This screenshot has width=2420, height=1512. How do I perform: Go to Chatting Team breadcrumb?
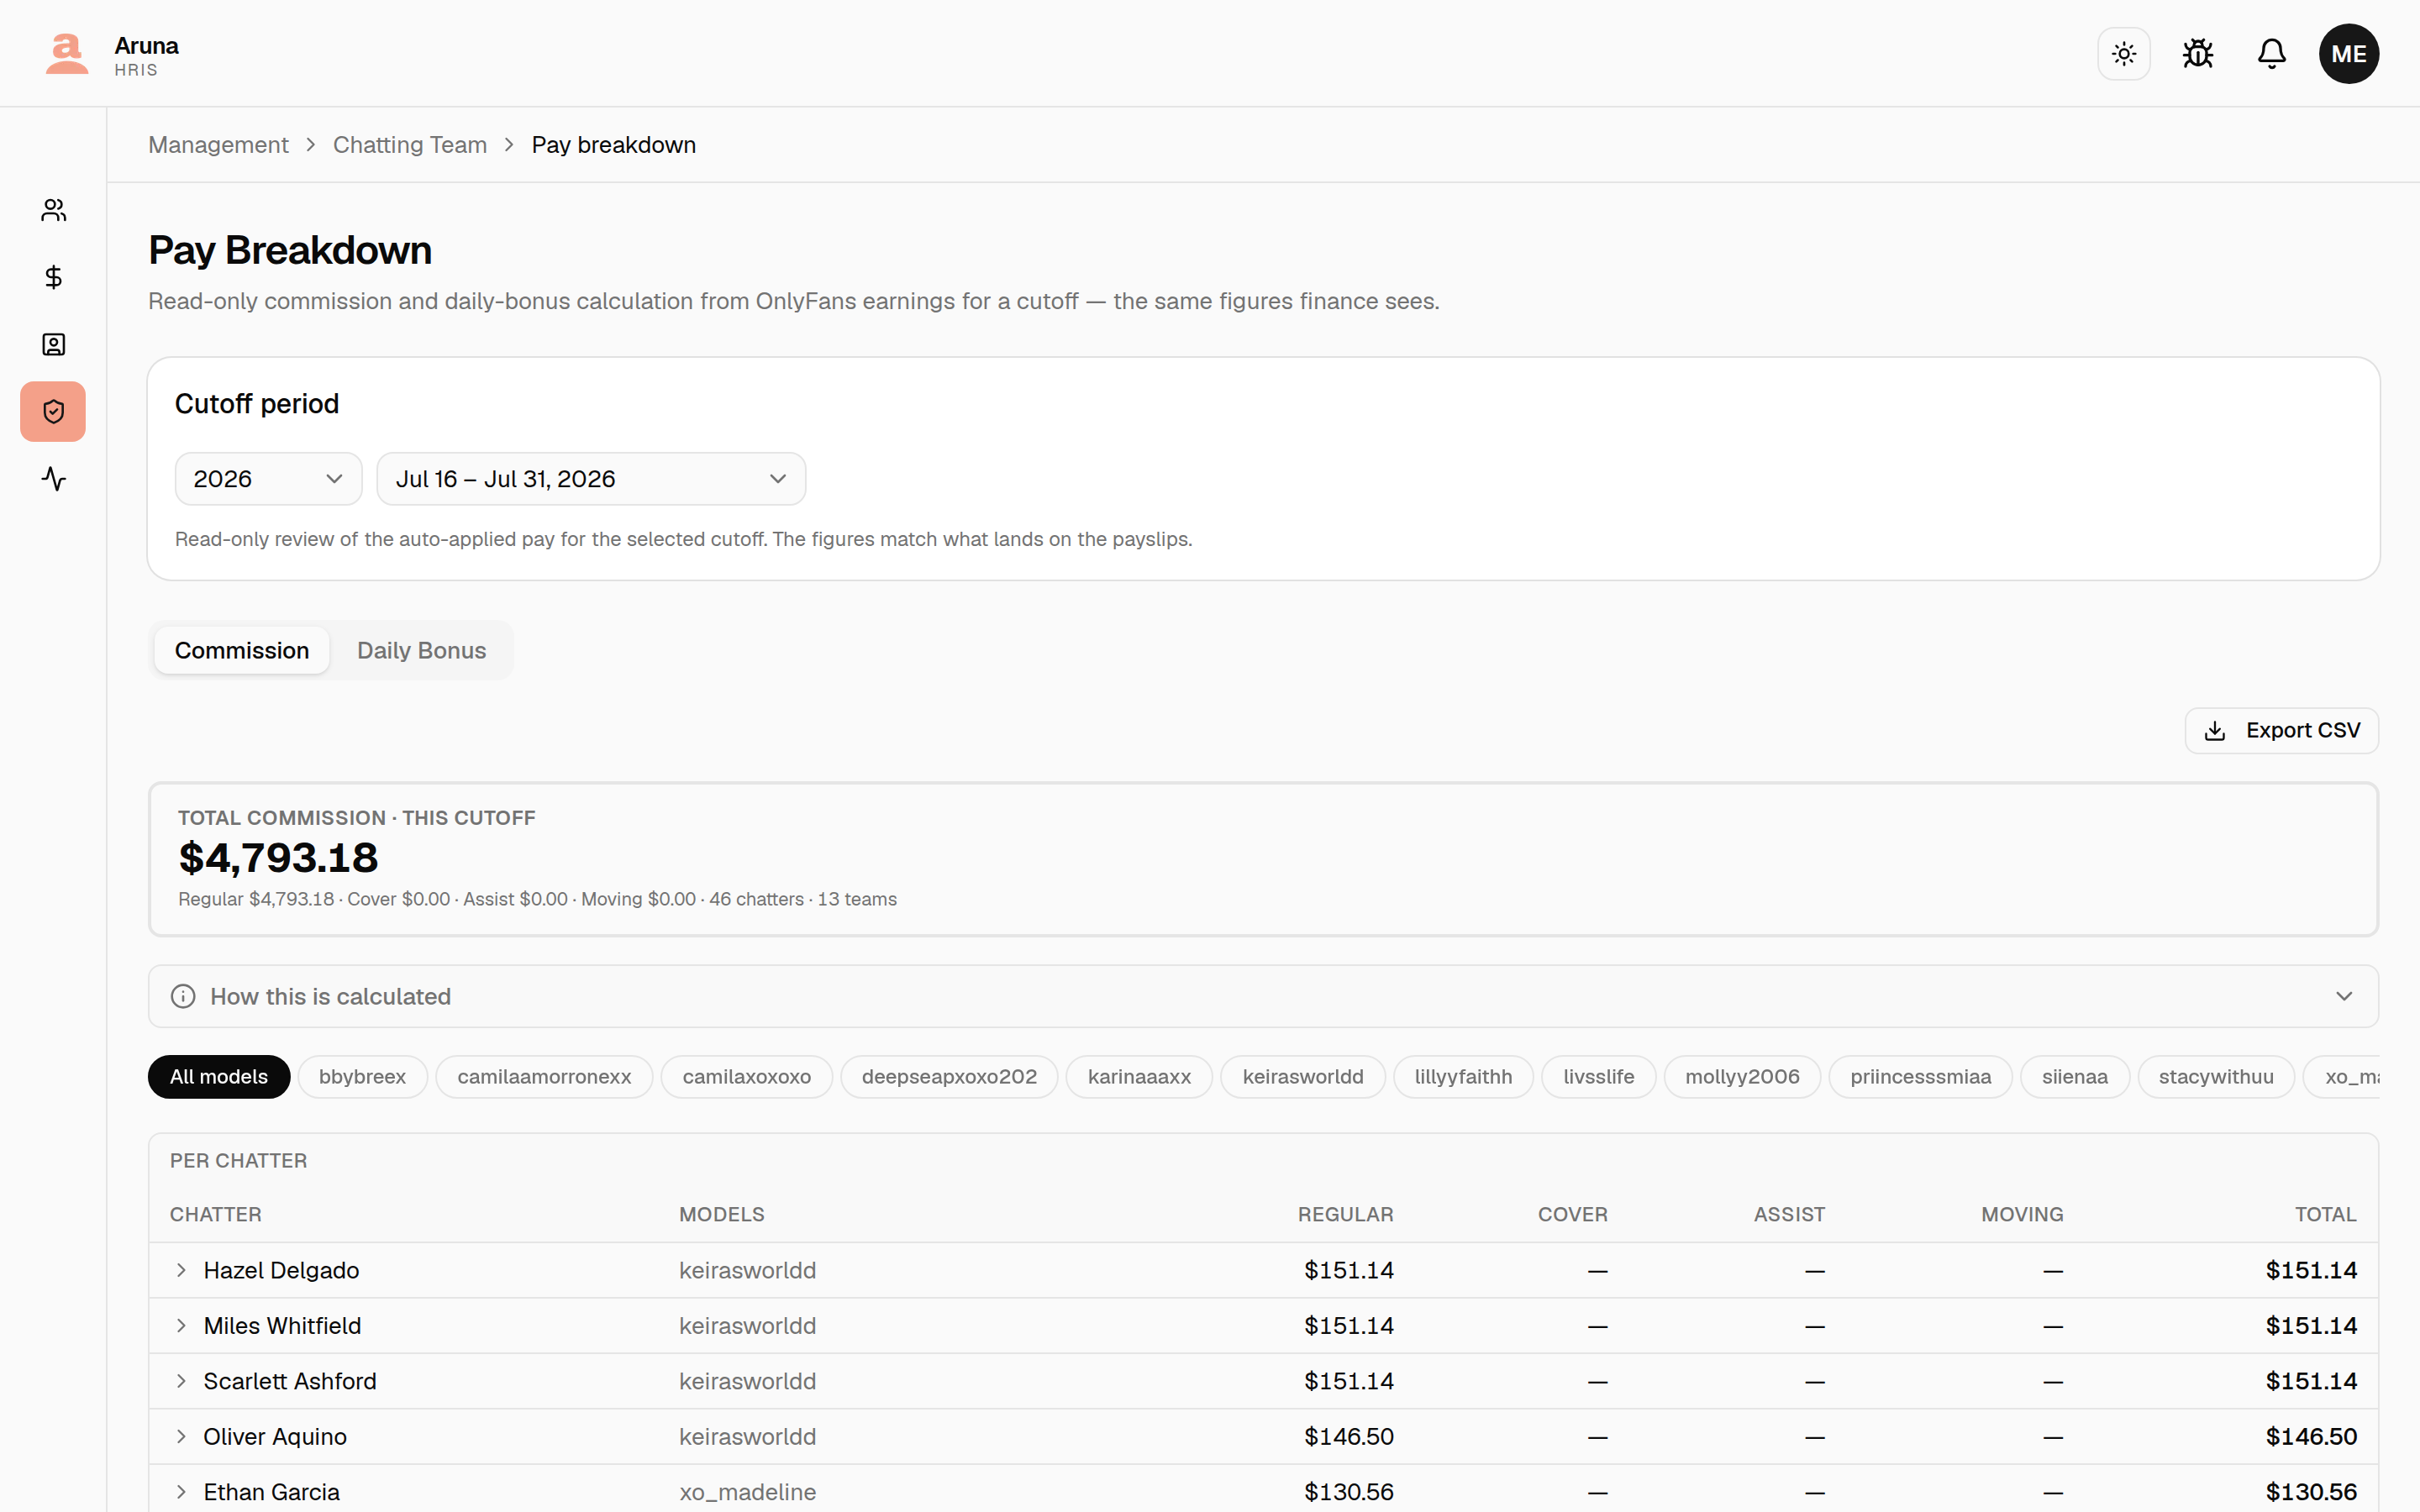[x=410, y=145]
